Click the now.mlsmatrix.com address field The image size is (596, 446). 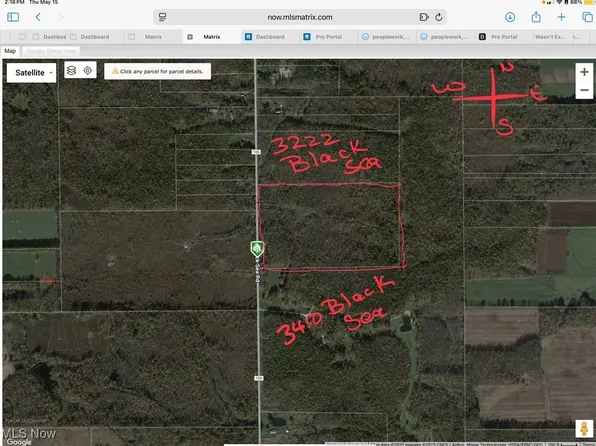coord(300,17)
